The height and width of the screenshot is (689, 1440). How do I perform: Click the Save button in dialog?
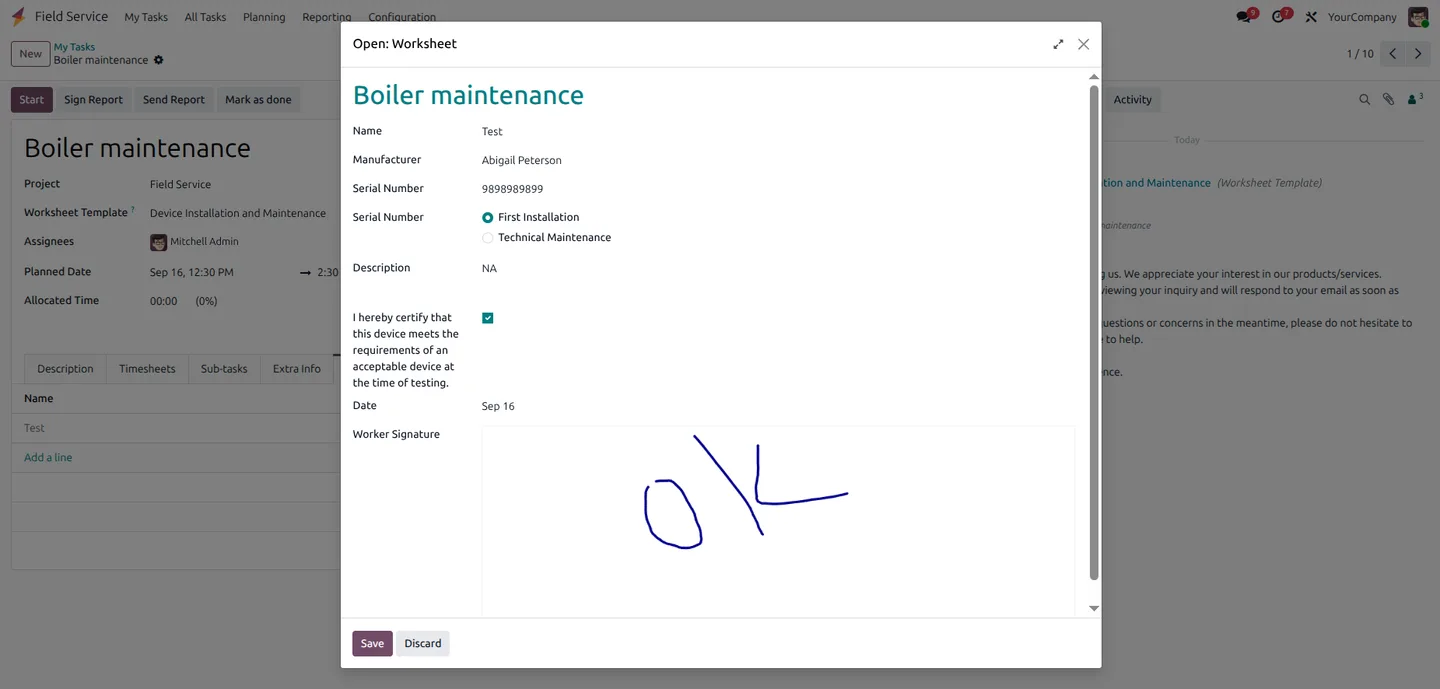[x=372, y=644]
